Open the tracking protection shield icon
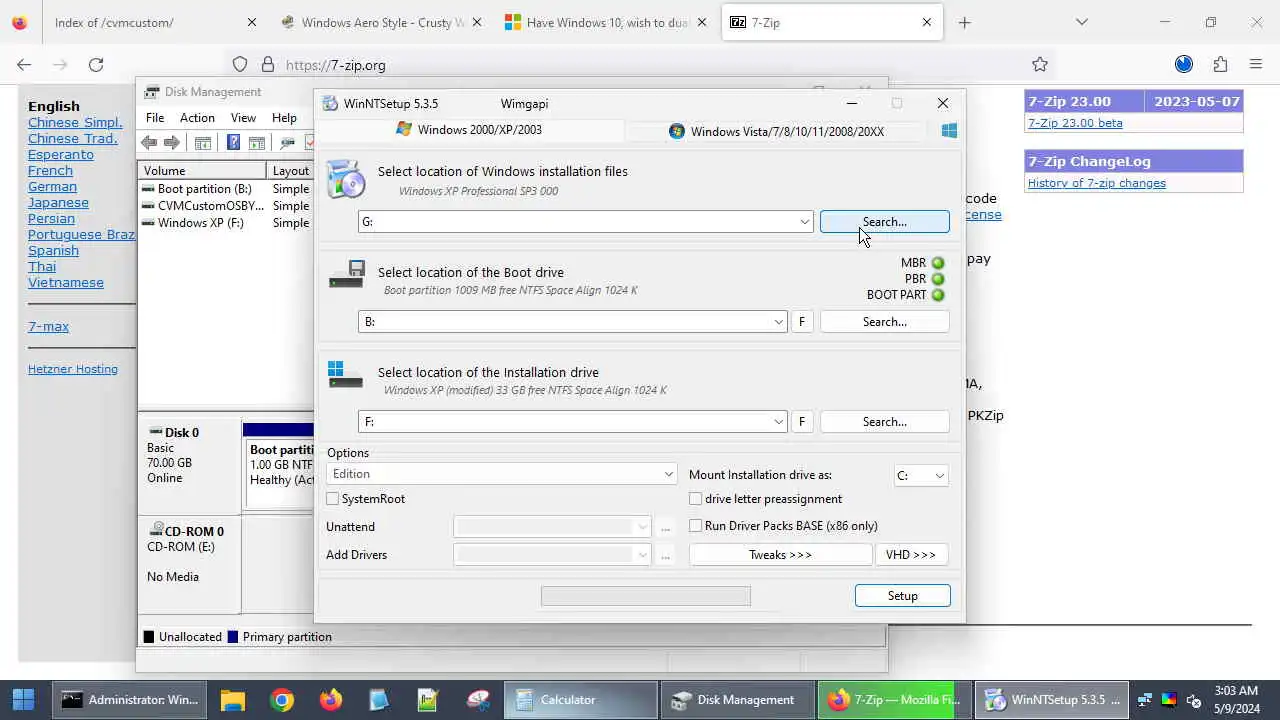This screenshot has height=720, width=1280. pyautogui.click(x=240, y=65)
